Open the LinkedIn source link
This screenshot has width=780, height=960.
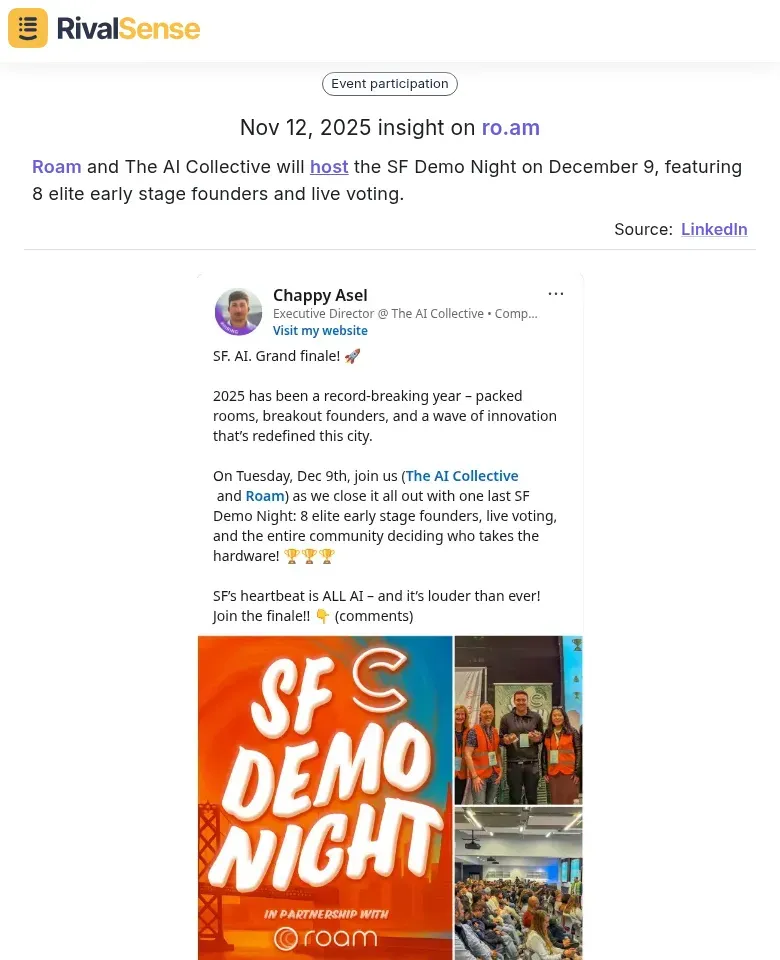pos(714,229)
